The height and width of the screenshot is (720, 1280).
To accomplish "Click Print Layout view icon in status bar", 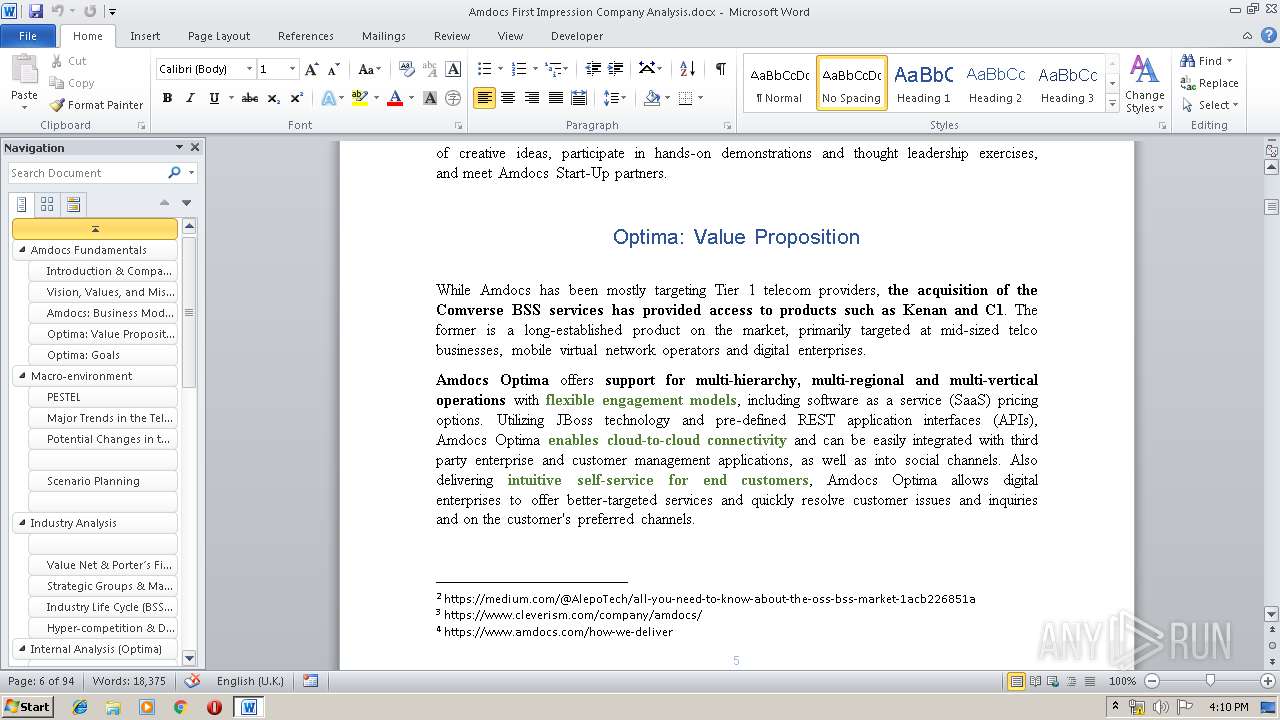I will coord(1016,681).
